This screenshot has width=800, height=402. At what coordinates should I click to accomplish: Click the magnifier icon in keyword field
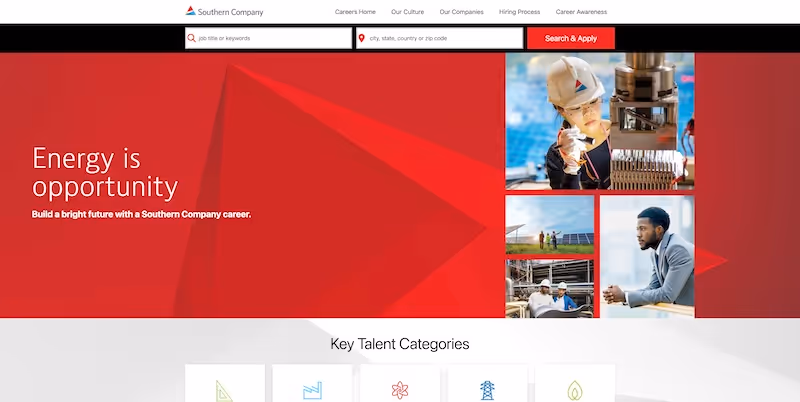(x=191, y=38)
